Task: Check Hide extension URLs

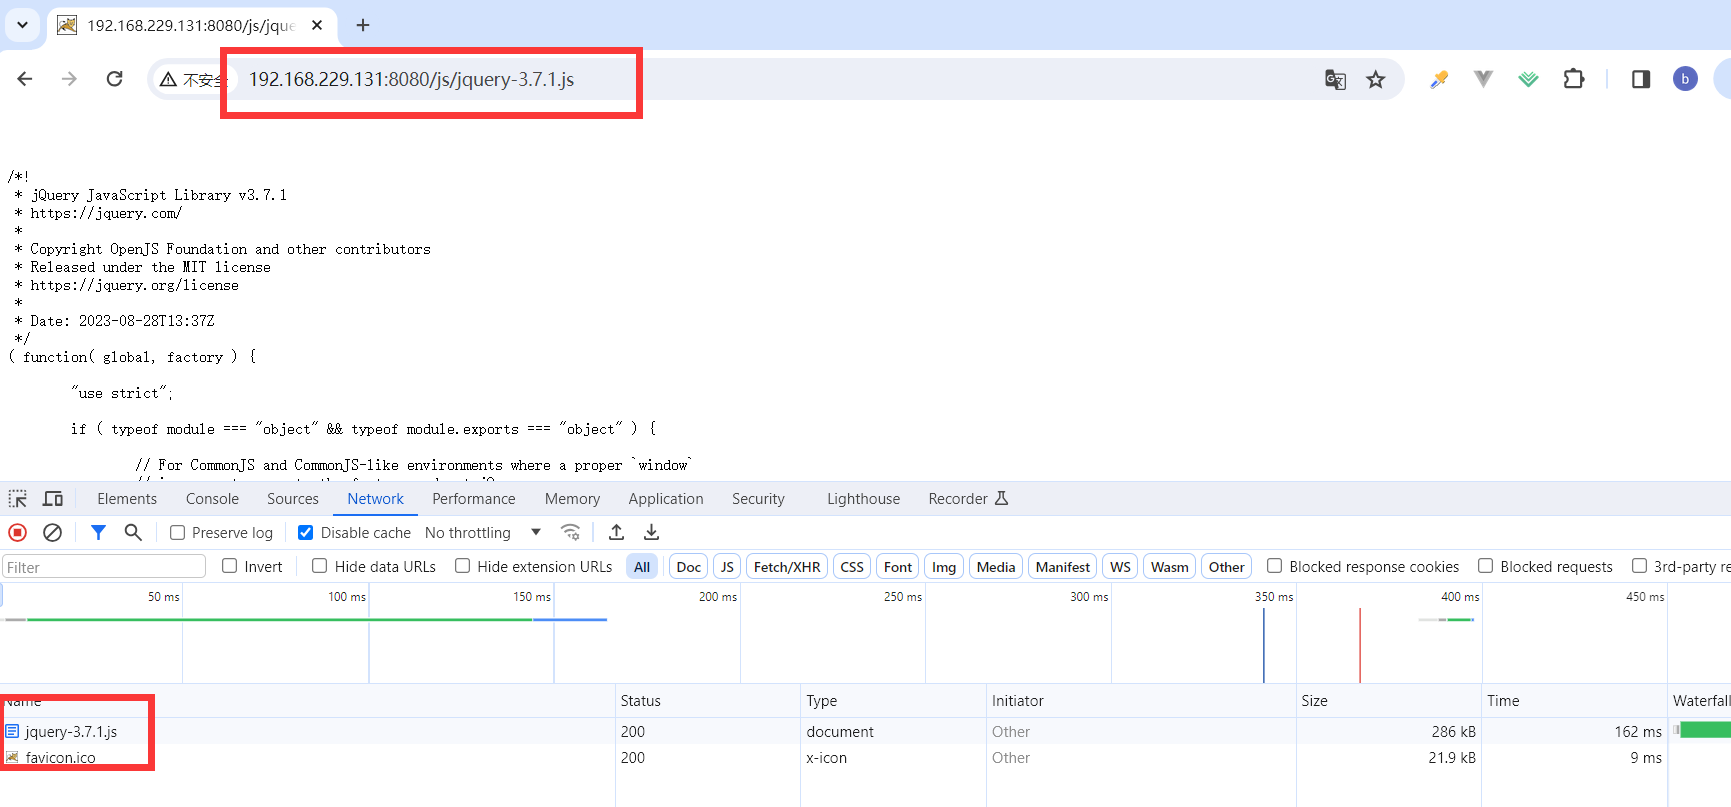Action: click(462, 566)
